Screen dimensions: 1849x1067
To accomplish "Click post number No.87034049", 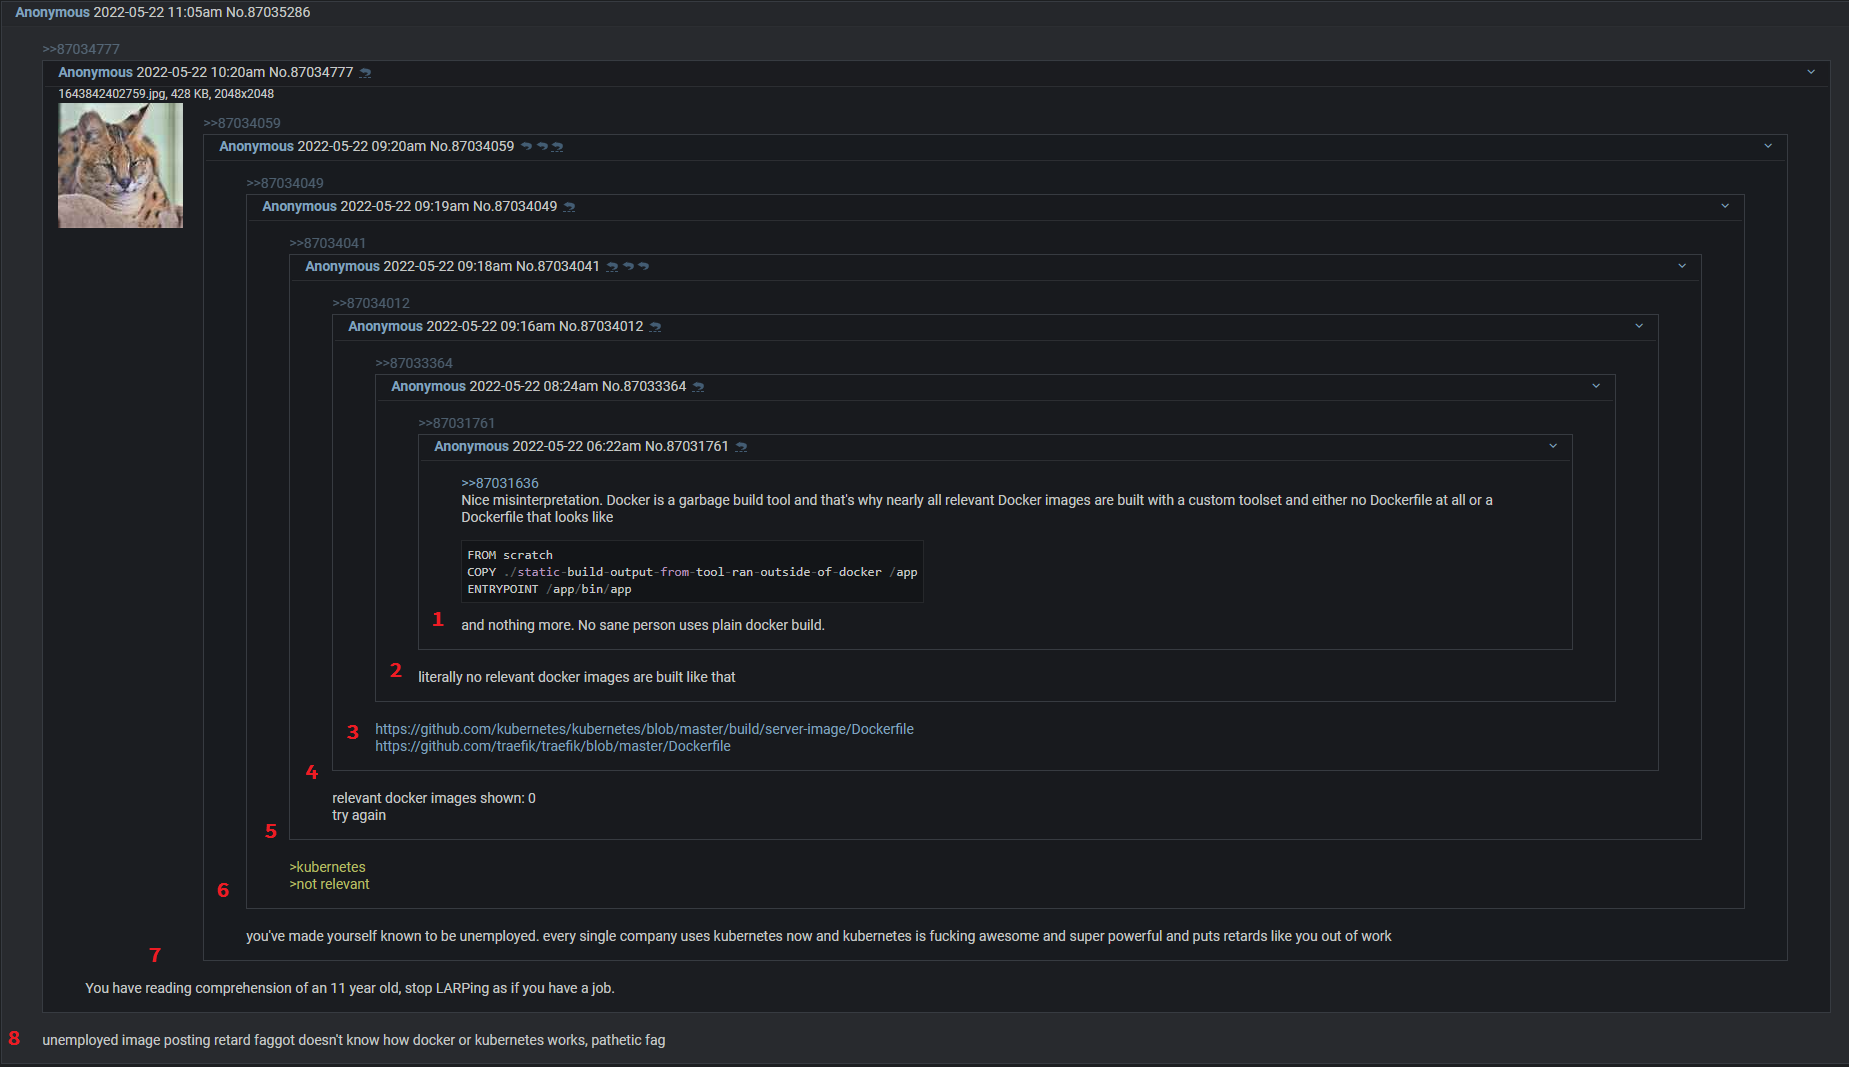I will tap(515, 206).
